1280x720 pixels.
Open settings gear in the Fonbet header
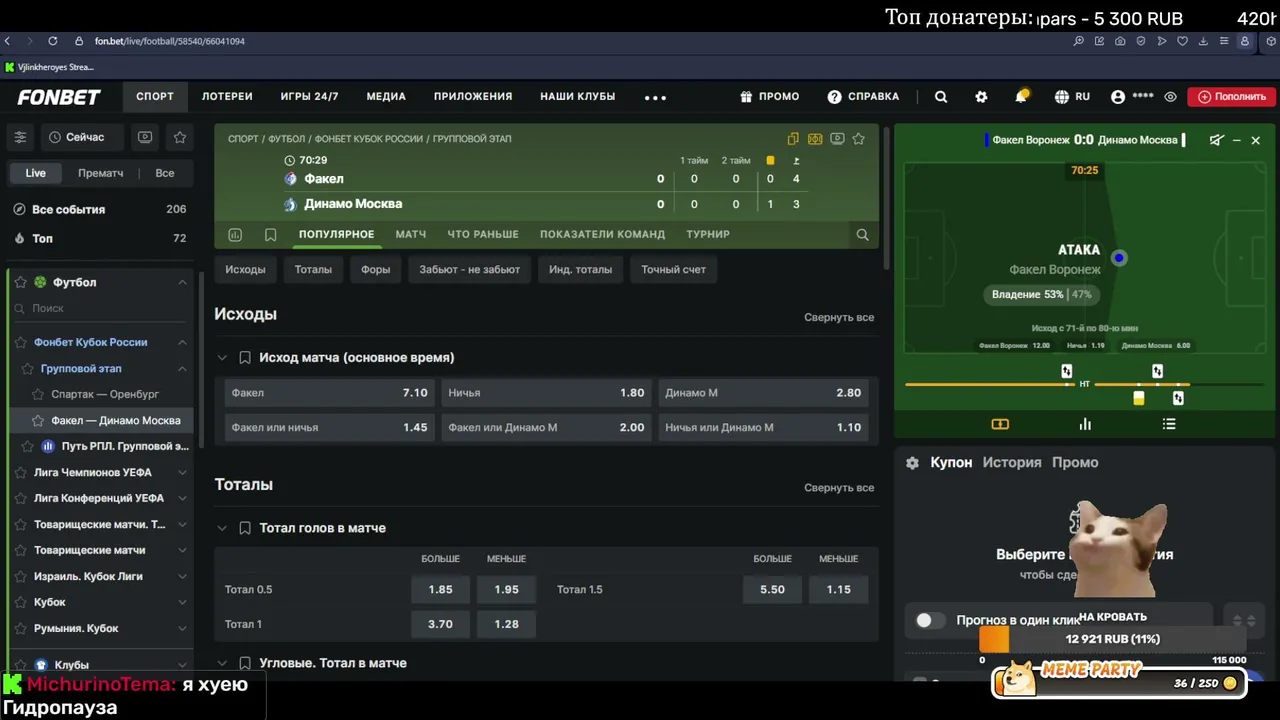click(x=981, y=97)
